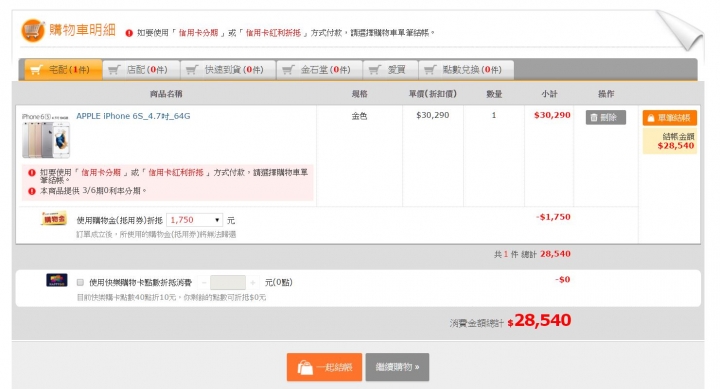Click the Happy Go card icon
The image size is (720, 389).
[57, 280]
